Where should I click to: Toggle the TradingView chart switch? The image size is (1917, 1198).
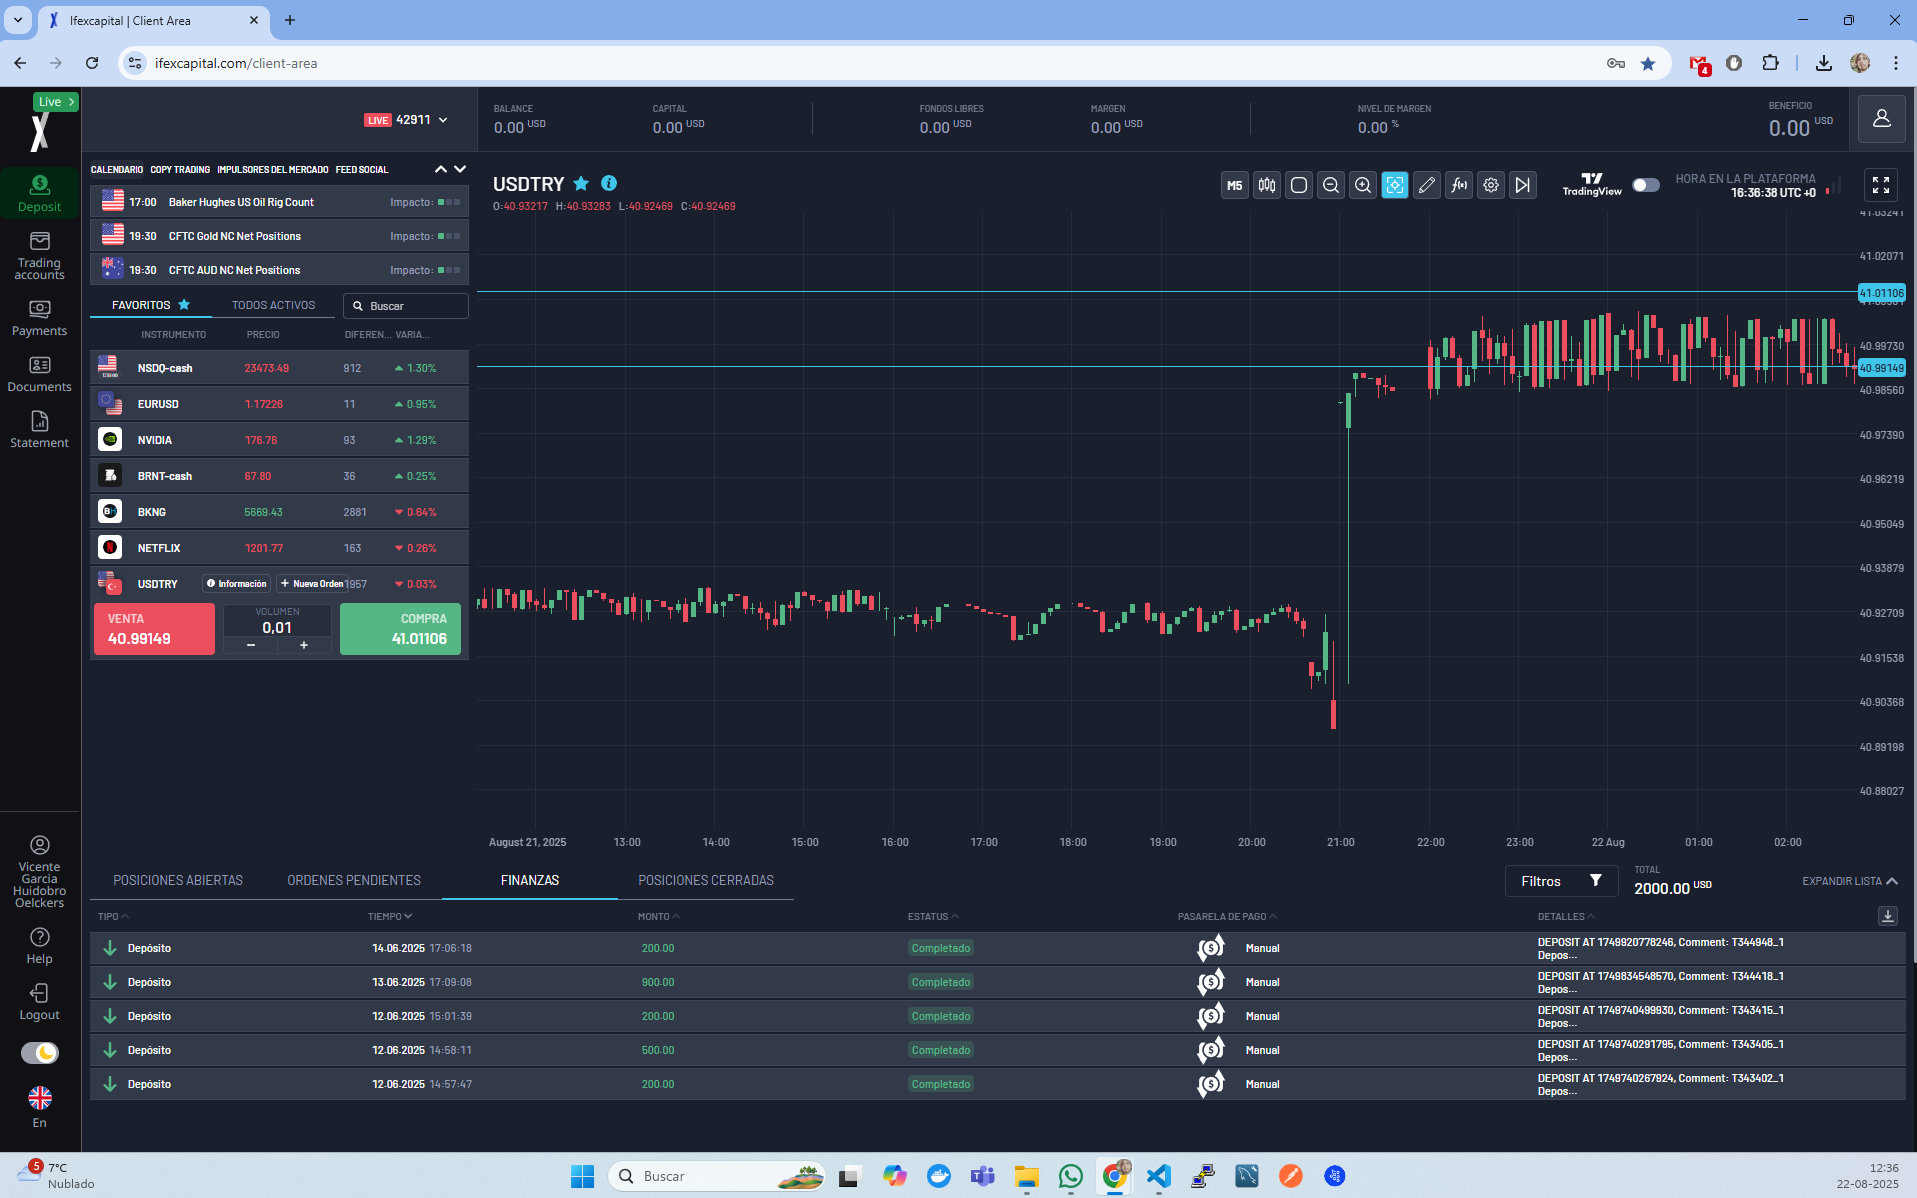point(1645,185)
